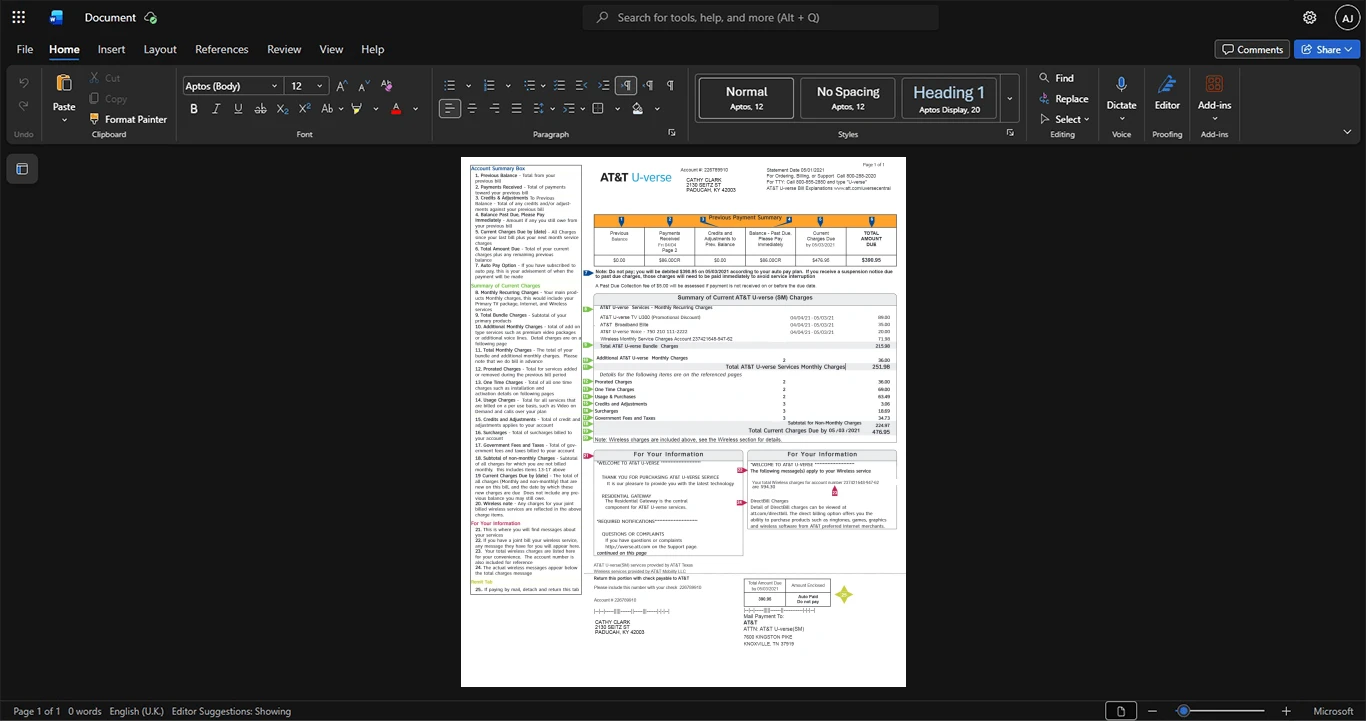The width and height of the screenshot is (1366, 721).
Task: Redo the last action
Action: point(24,106)
